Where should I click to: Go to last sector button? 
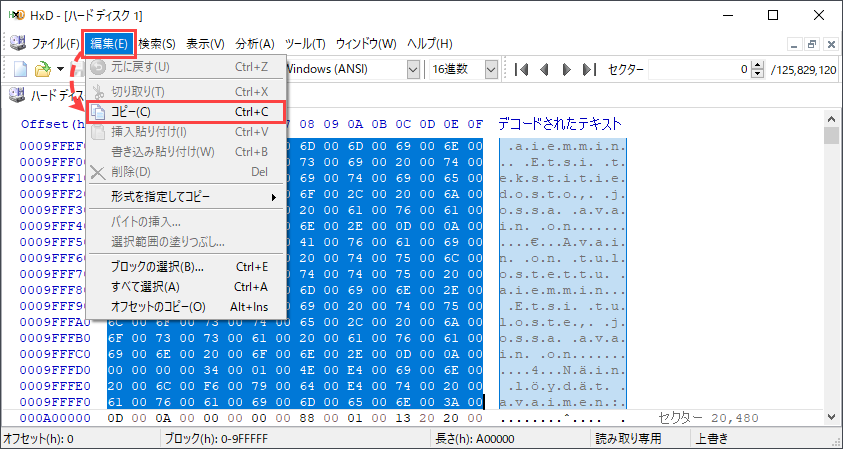589,69
